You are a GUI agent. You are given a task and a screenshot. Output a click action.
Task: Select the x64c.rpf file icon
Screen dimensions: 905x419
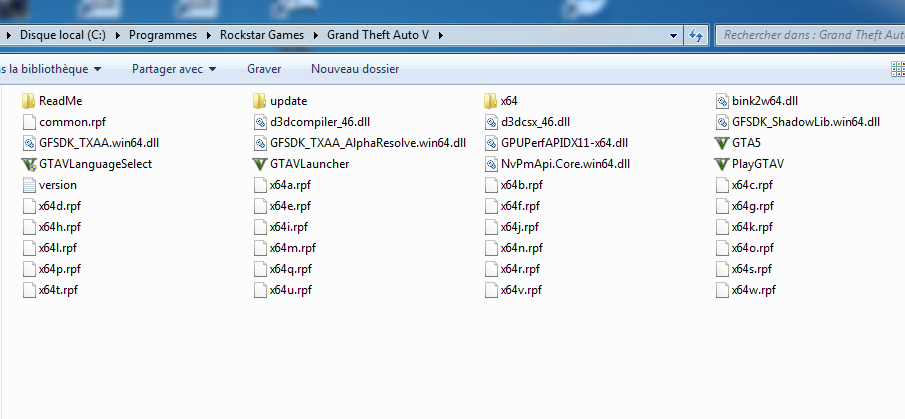[x=722, y=185]
